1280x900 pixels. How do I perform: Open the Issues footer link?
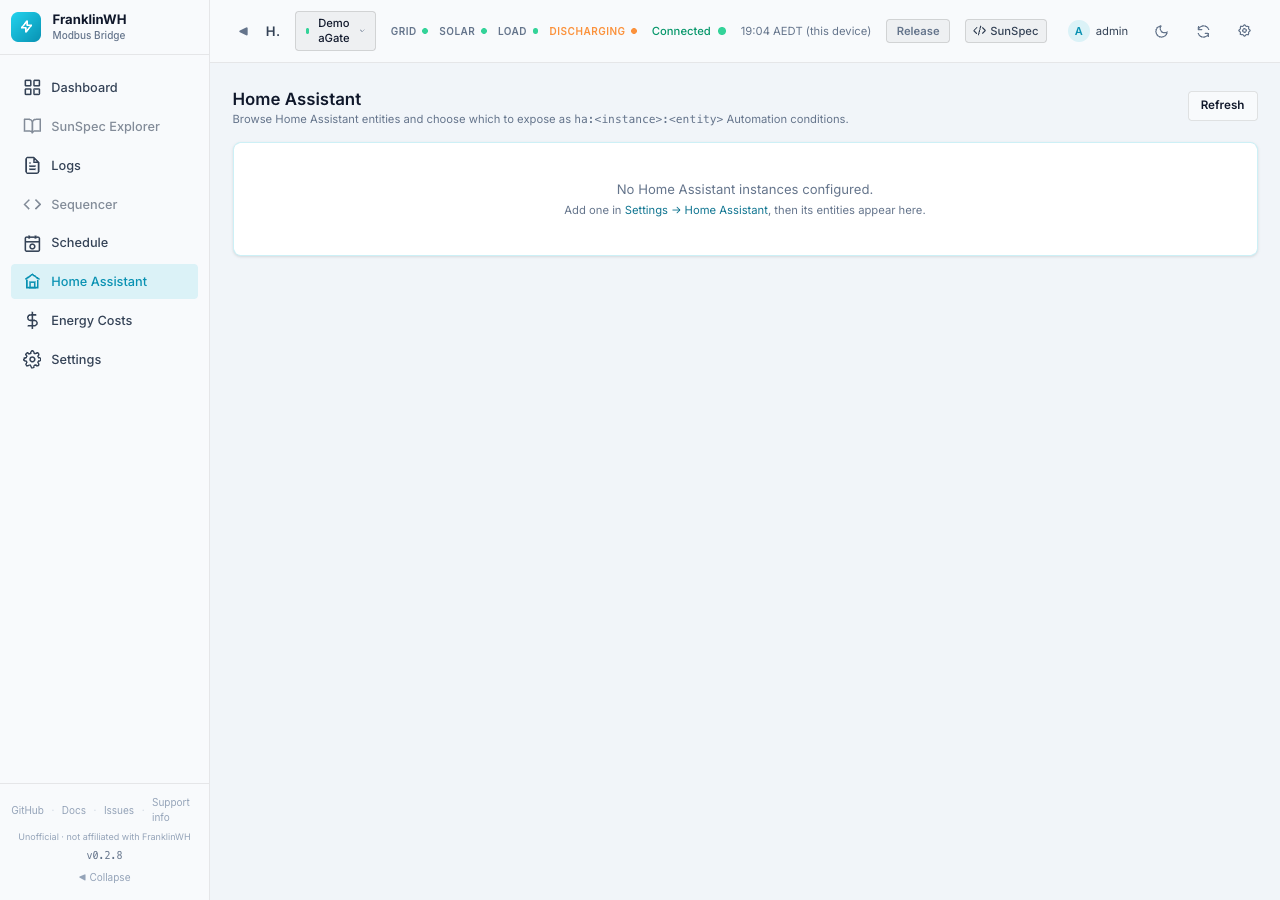(x=118, y=810)
